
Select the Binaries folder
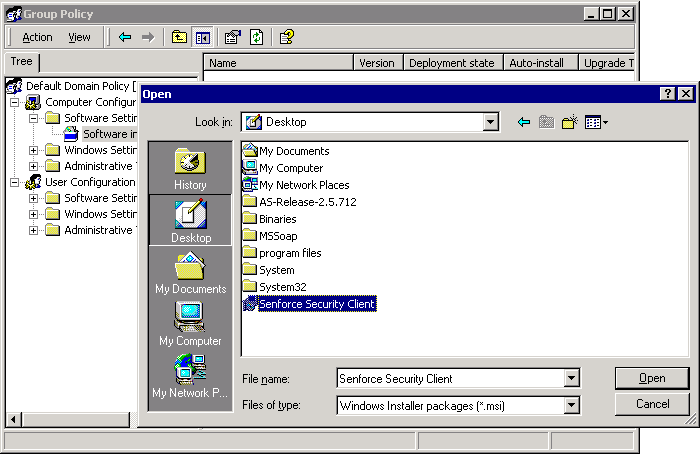pos(270,219)
